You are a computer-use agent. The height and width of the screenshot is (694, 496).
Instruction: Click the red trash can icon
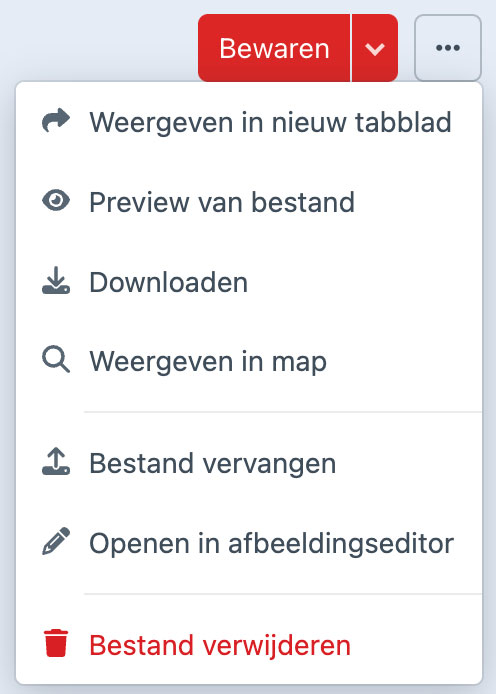point(56,643)
